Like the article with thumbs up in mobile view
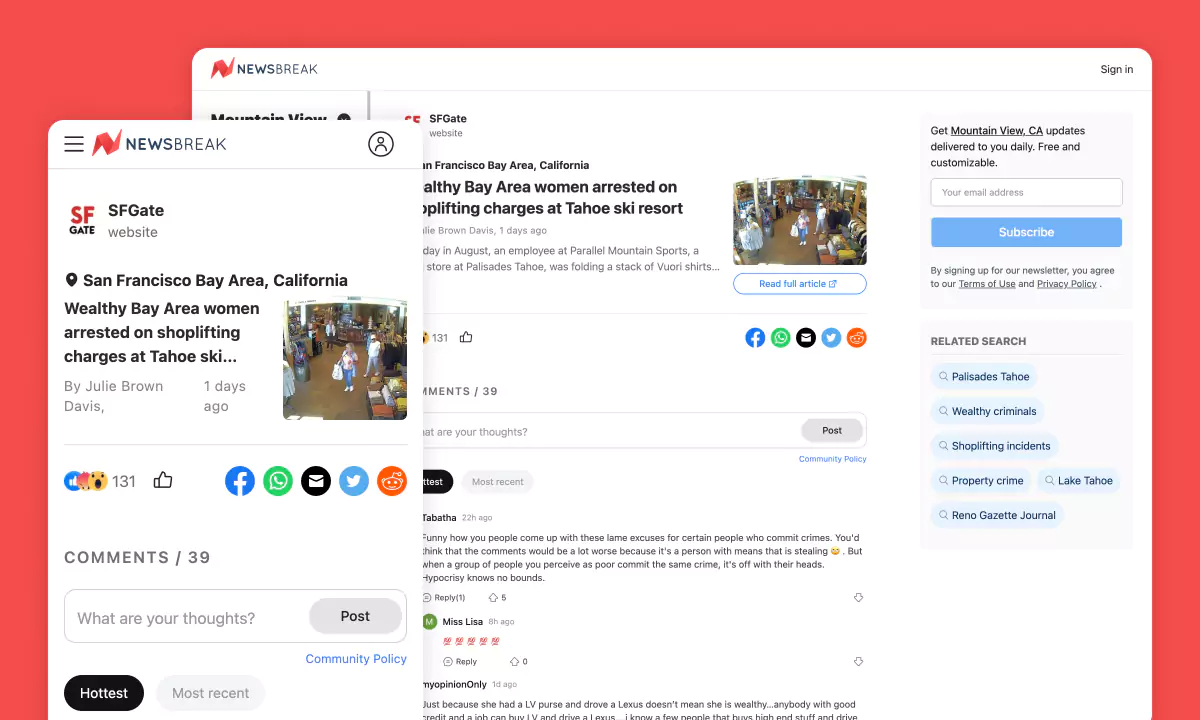Screen dimensions: 1200x720 click(163, 481)
